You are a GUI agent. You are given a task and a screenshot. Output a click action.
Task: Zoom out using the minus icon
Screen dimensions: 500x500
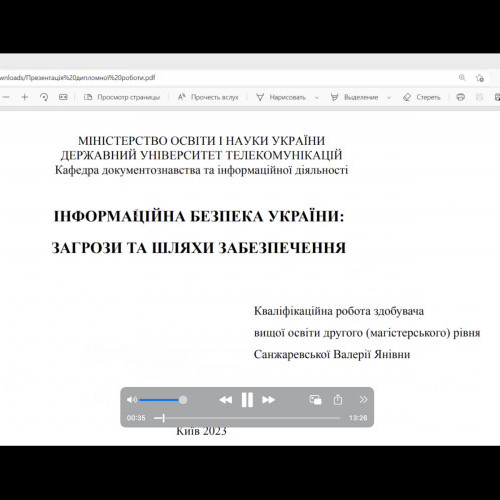[5, 97]
